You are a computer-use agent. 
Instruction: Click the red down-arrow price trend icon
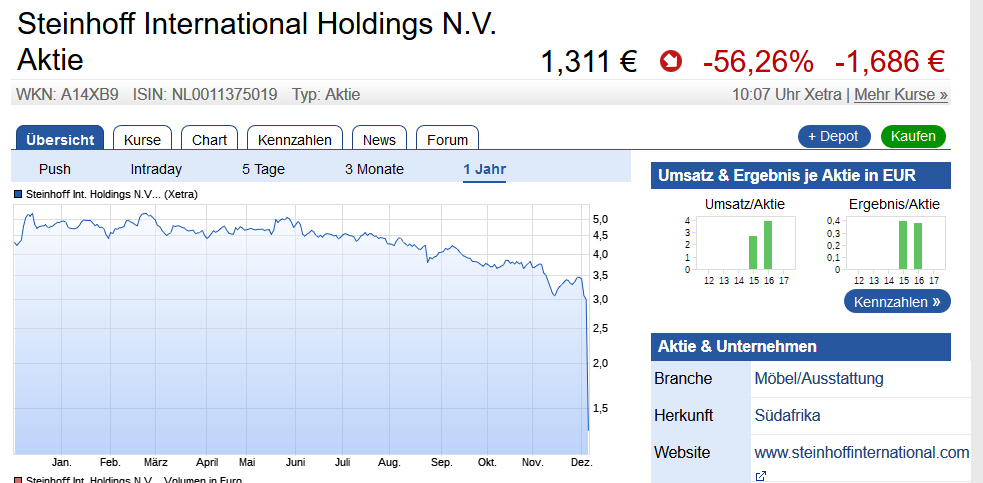click(x=670, y=62)
